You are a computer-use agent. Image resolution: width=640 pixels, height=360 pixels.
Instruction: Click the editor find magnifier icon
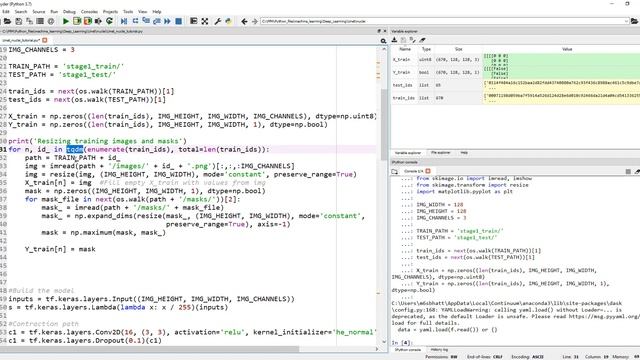pos(383,41)
